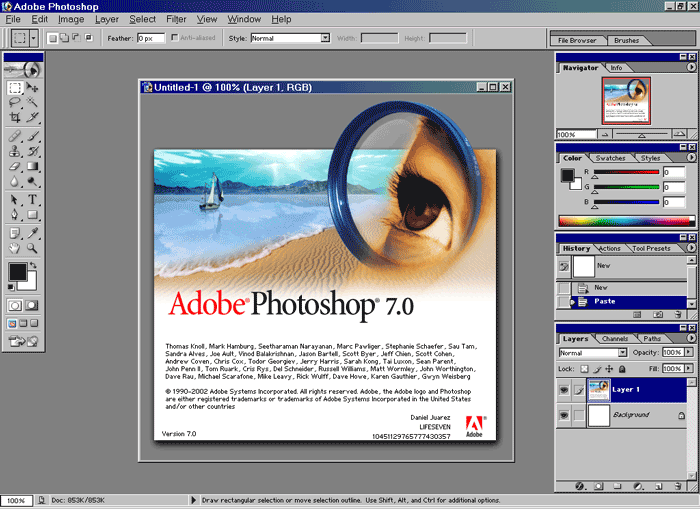Hide Layer 1 using its eye icon
The height and width of the screenshot is (509, 700).
564,390
